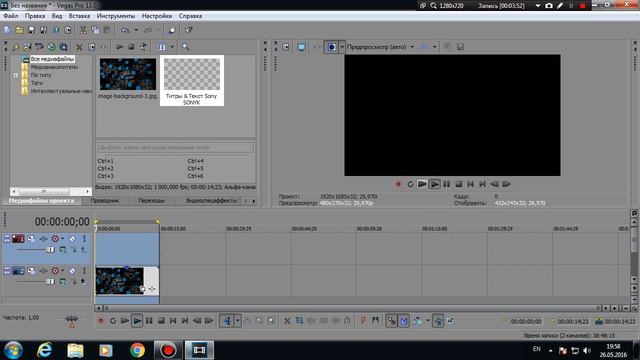The image size is (640, 360).
Task: Open the Справка menu
Action: [x=190, y=16]
